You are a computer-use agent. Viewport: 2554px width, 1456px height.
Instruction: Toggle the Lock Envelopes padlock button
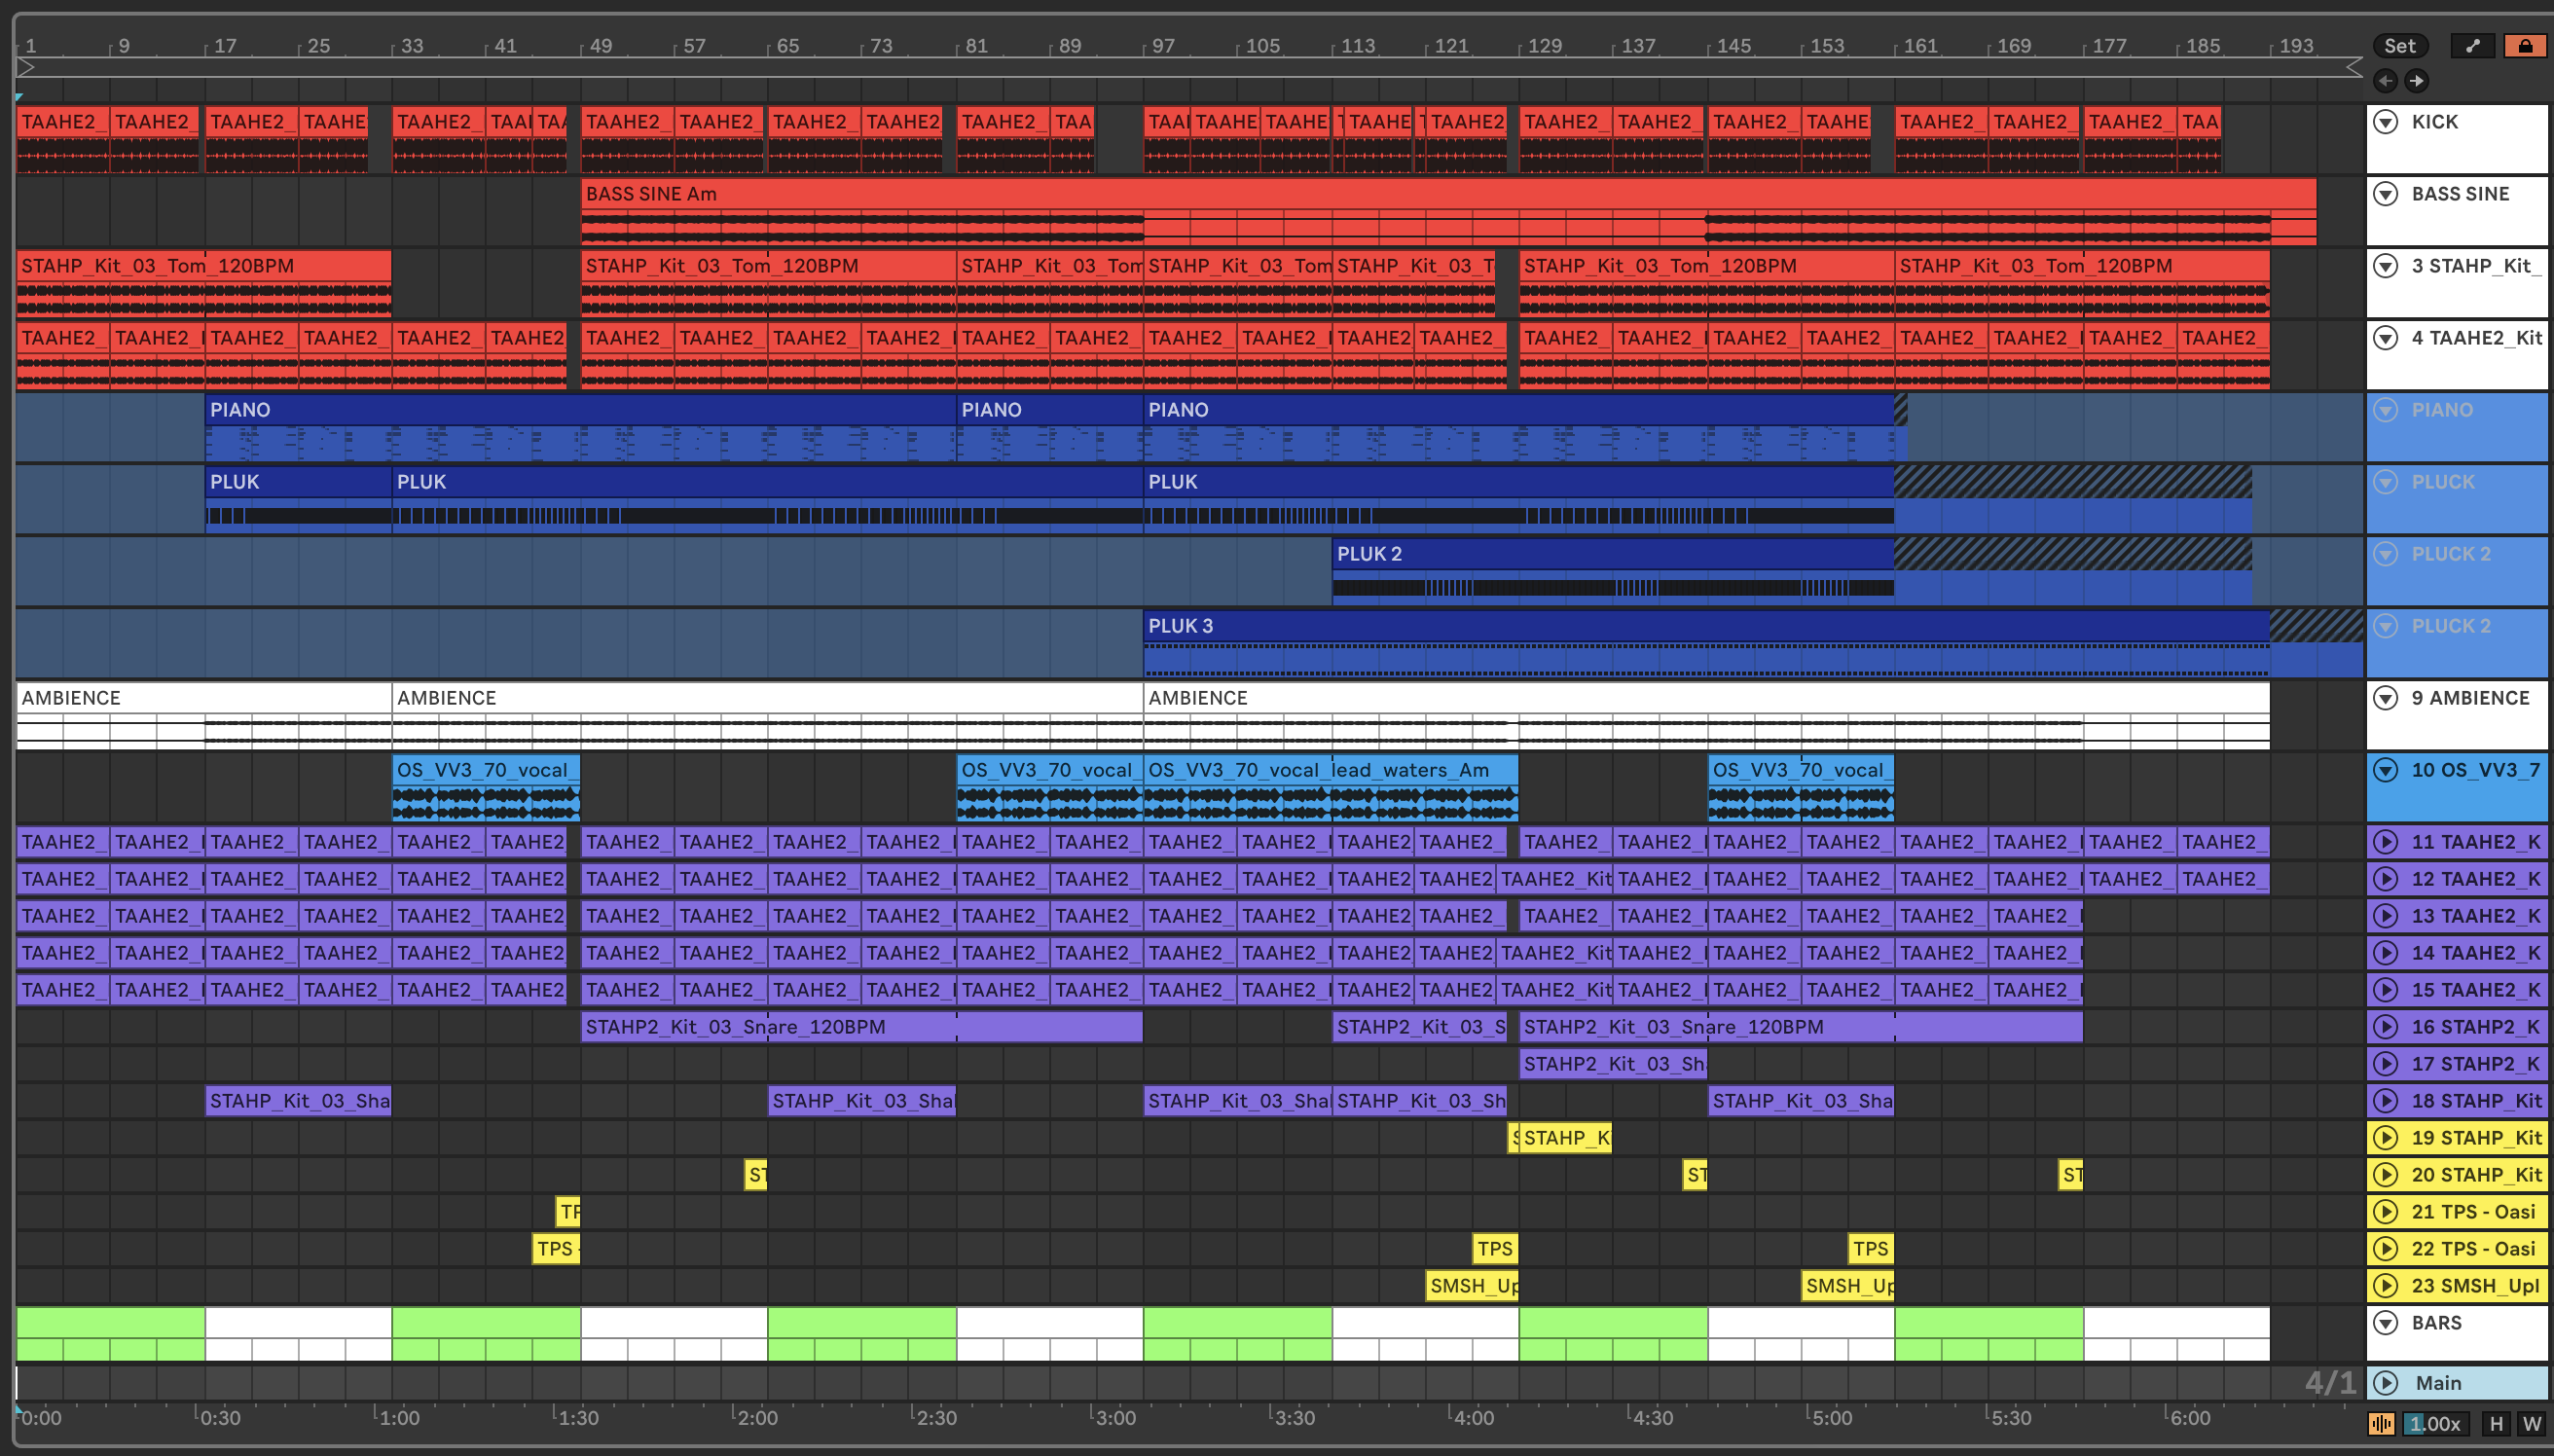(2525, 46)
